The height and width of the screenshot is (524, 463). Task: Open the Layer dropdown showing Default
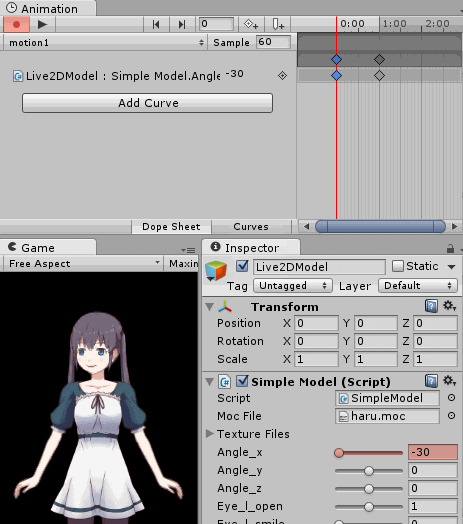tap(418, 286)
